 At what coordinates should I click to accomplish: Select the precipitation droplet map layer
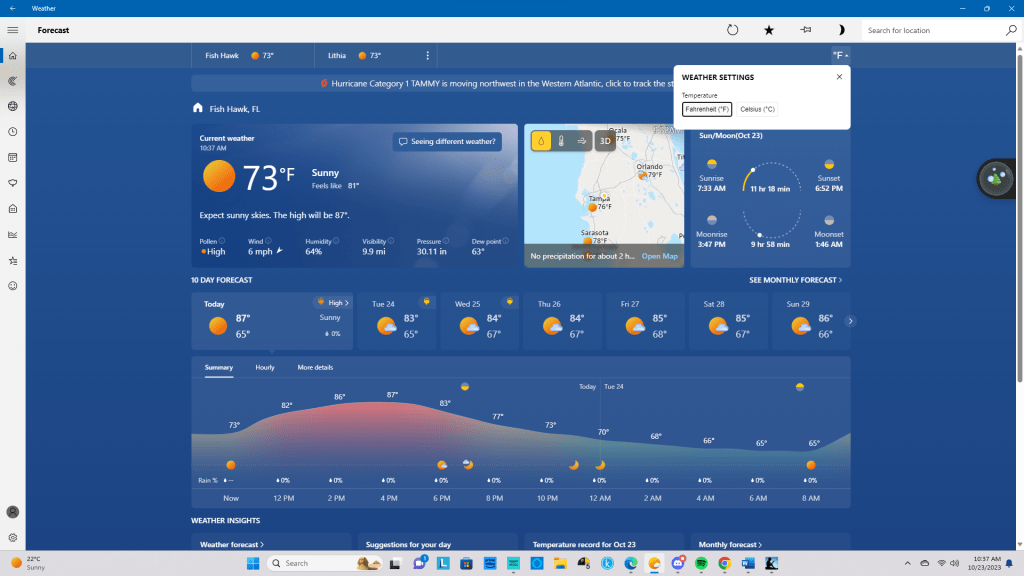(x=541, y=141)
